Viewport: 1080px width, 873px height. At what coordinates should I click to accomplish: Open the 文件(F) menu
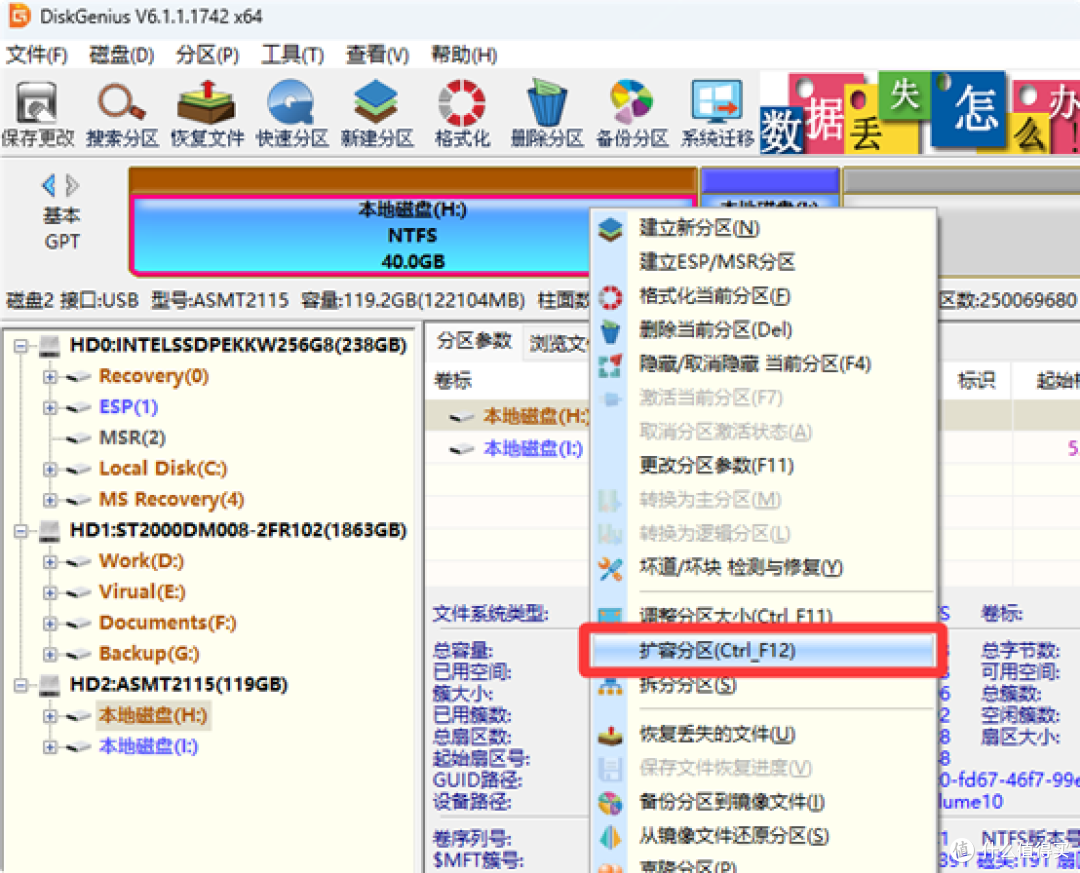37,54
